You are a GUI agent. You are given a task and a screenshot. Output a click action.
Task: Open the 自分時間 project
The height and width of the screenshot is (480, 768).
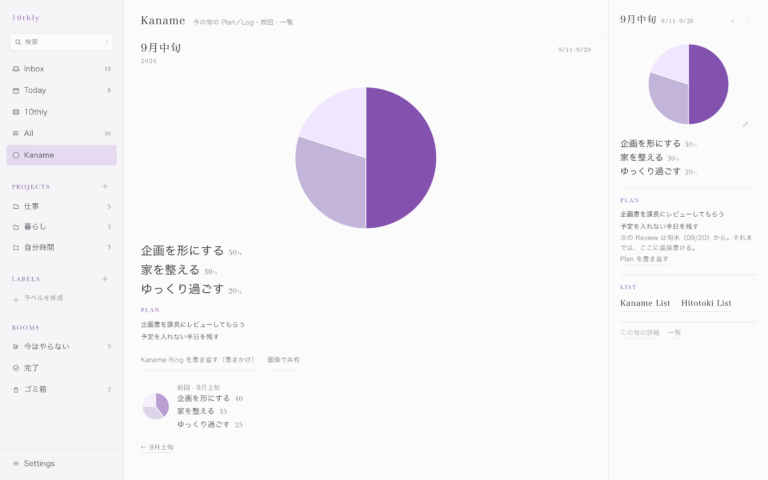(62, 247)
